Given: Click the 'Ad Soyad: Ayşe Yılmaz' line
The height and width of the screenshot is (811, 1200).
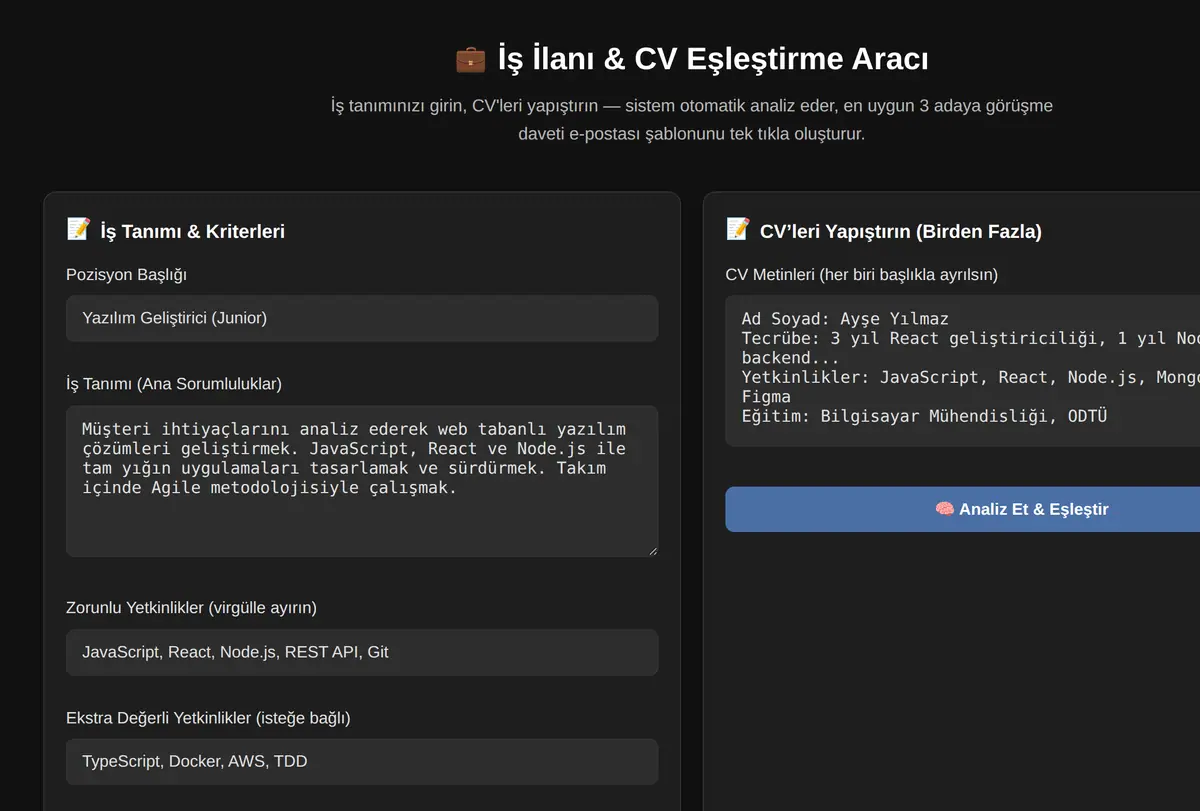Looking at the screenshot, I should (845, 319).
